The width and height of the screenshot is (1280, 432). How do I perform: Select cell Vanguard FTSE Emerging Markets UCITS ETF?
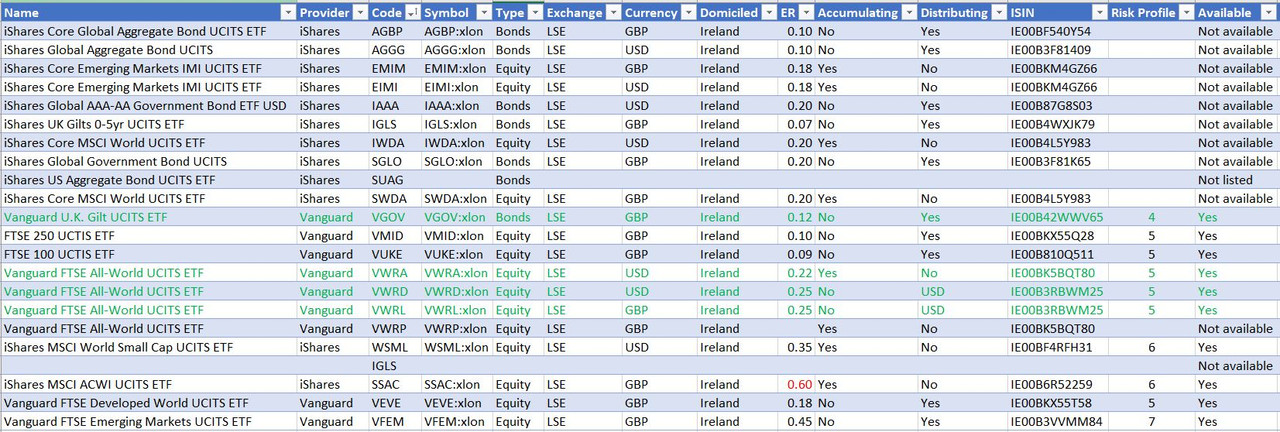point(149,421)
